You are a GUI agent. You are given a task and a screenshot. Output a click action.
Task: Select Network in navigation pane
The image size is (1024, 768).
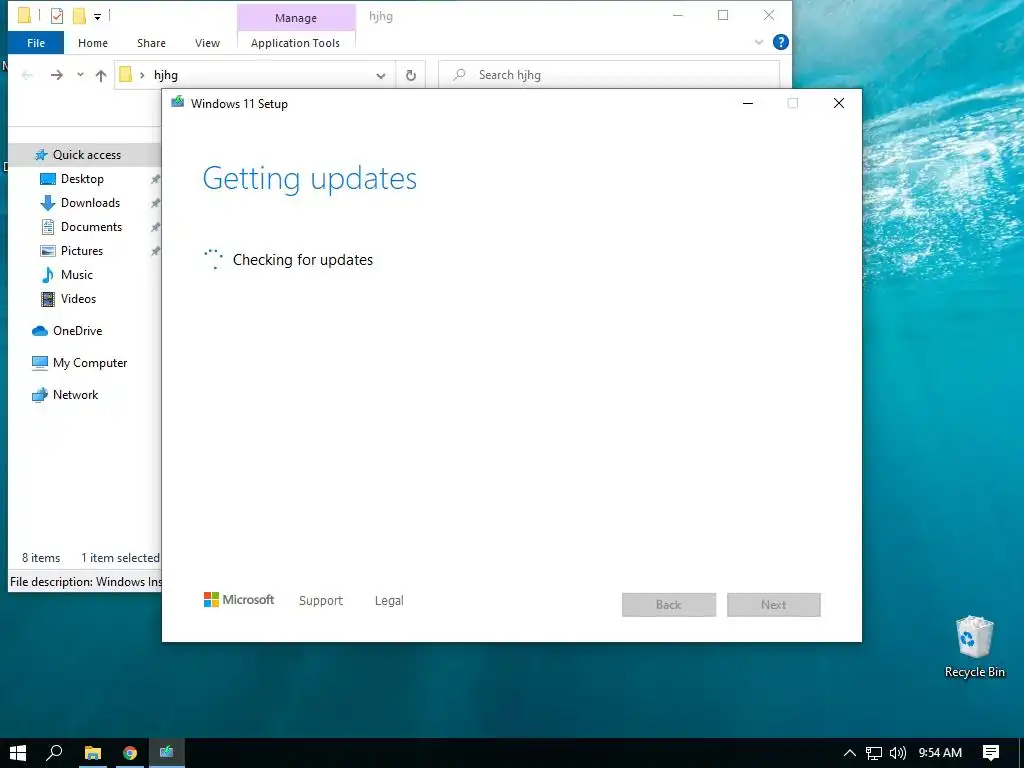75,395
